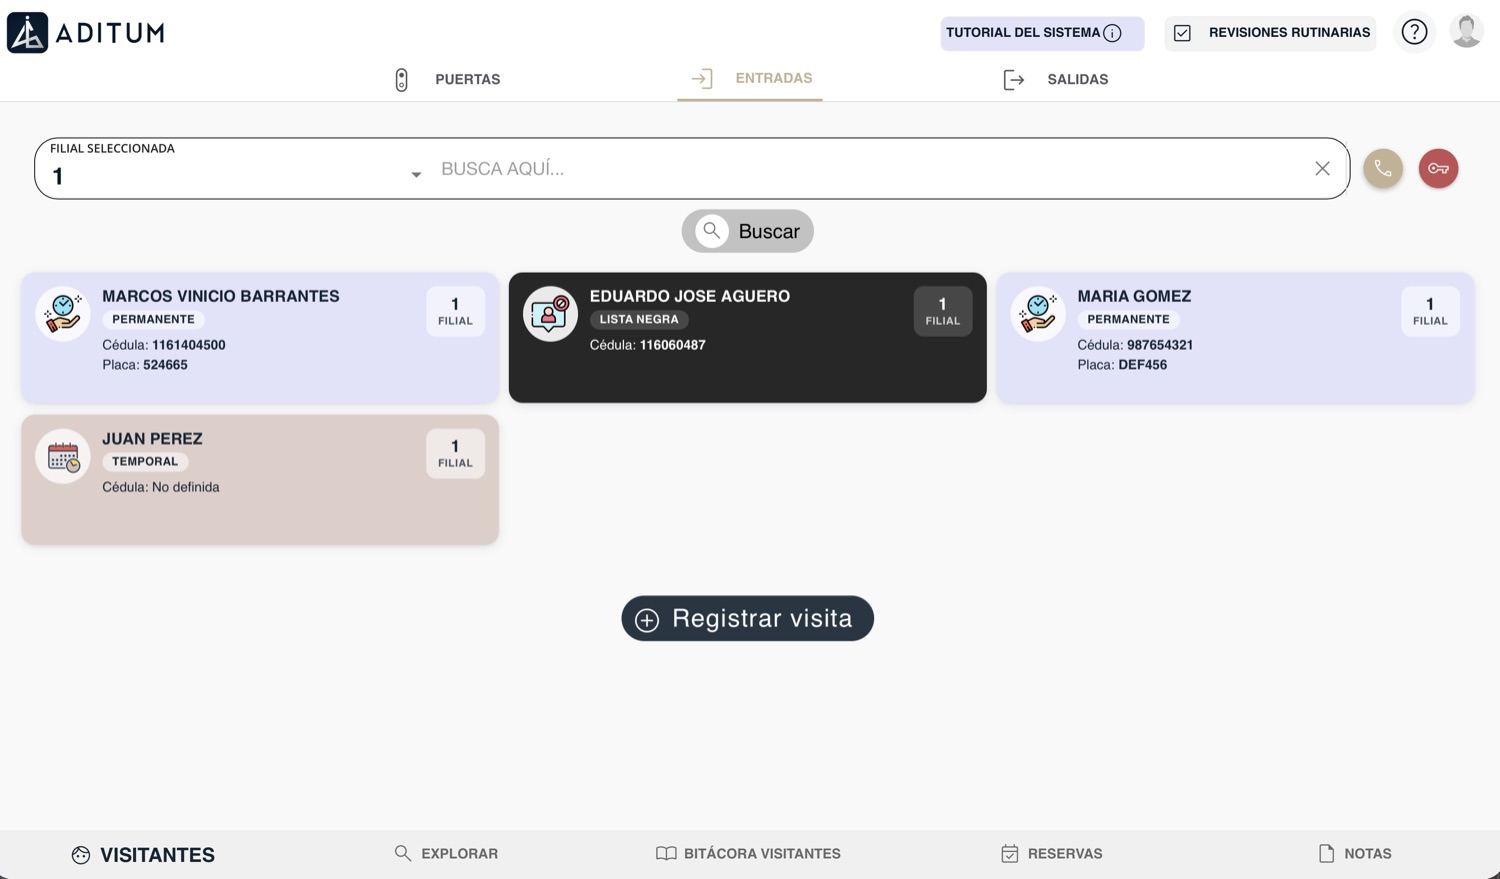The image size is (1500, 879).
Task: Click the Revisiones Rutinarias label
Action: (1289, 33)
